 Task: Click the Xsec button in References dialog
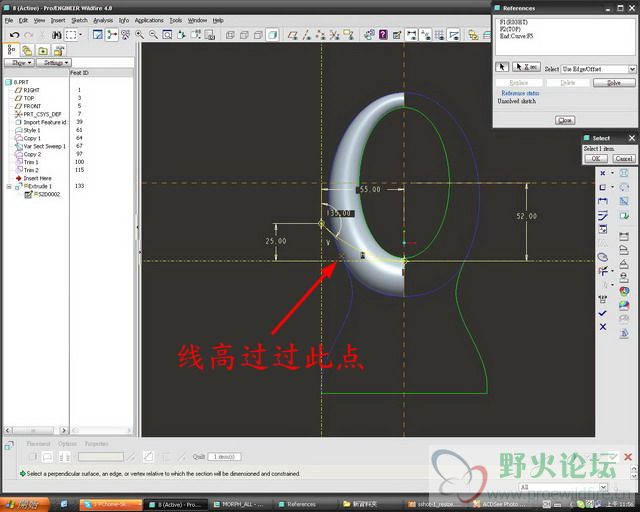point(527,67)
